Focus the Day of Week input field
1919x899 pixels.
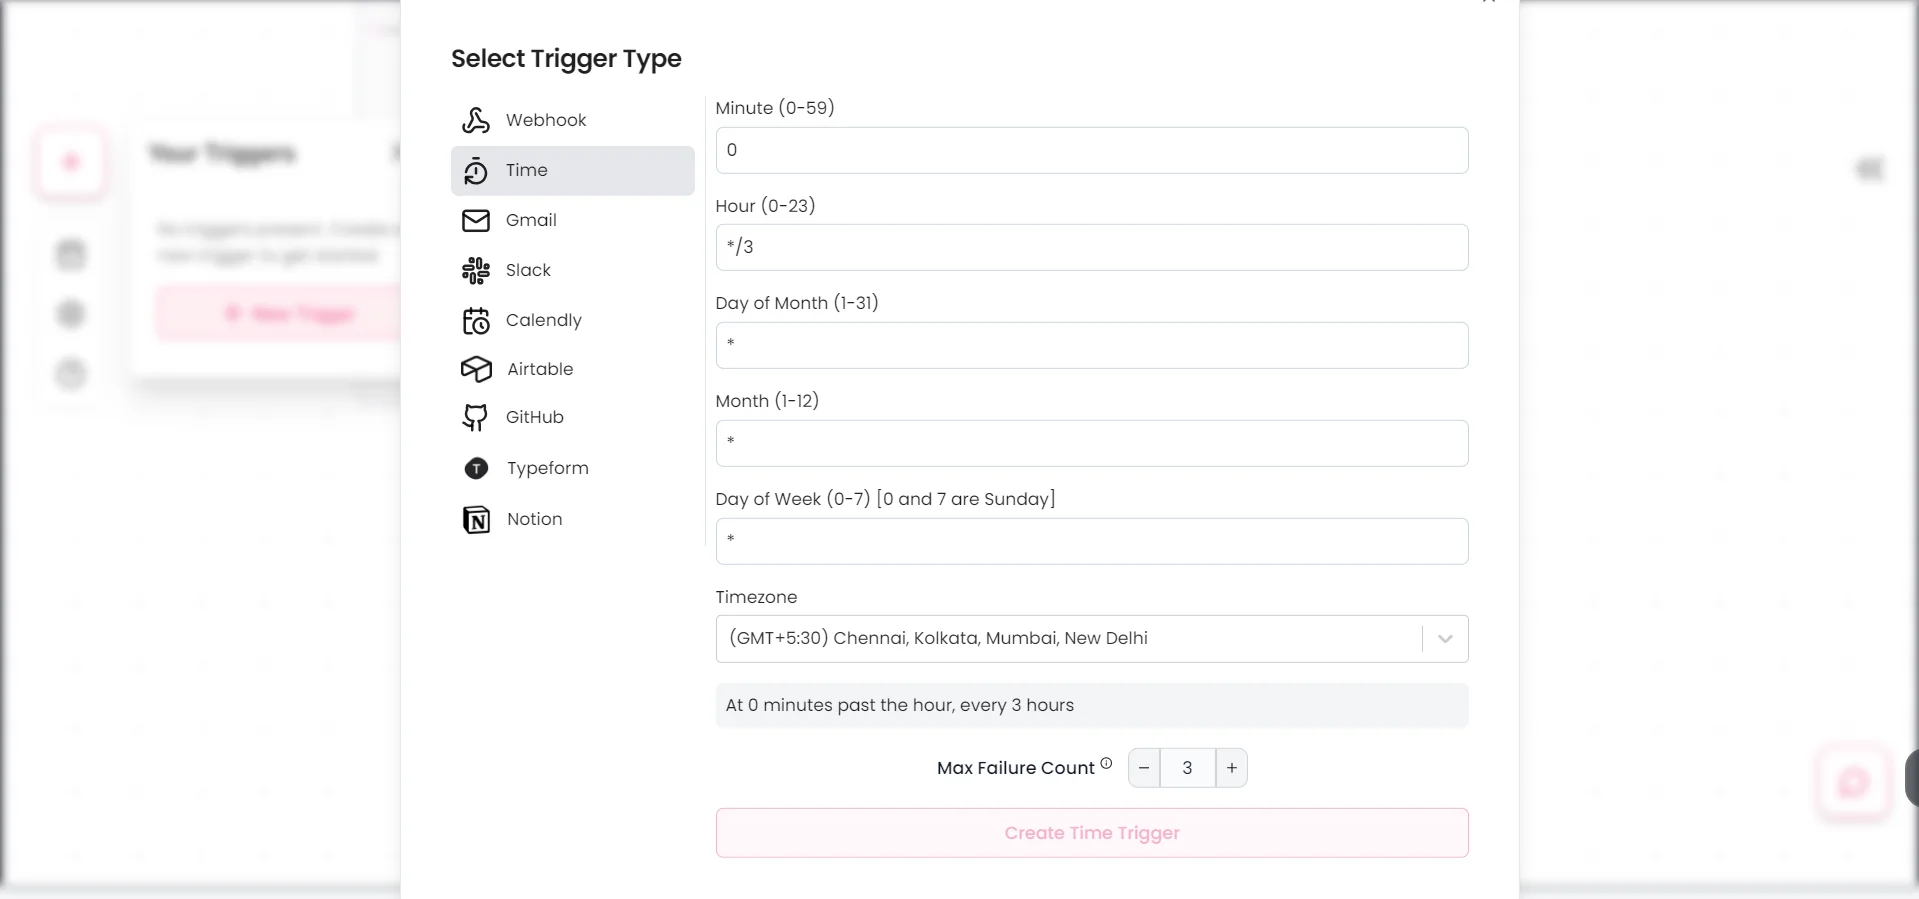tap(1092, 541)
